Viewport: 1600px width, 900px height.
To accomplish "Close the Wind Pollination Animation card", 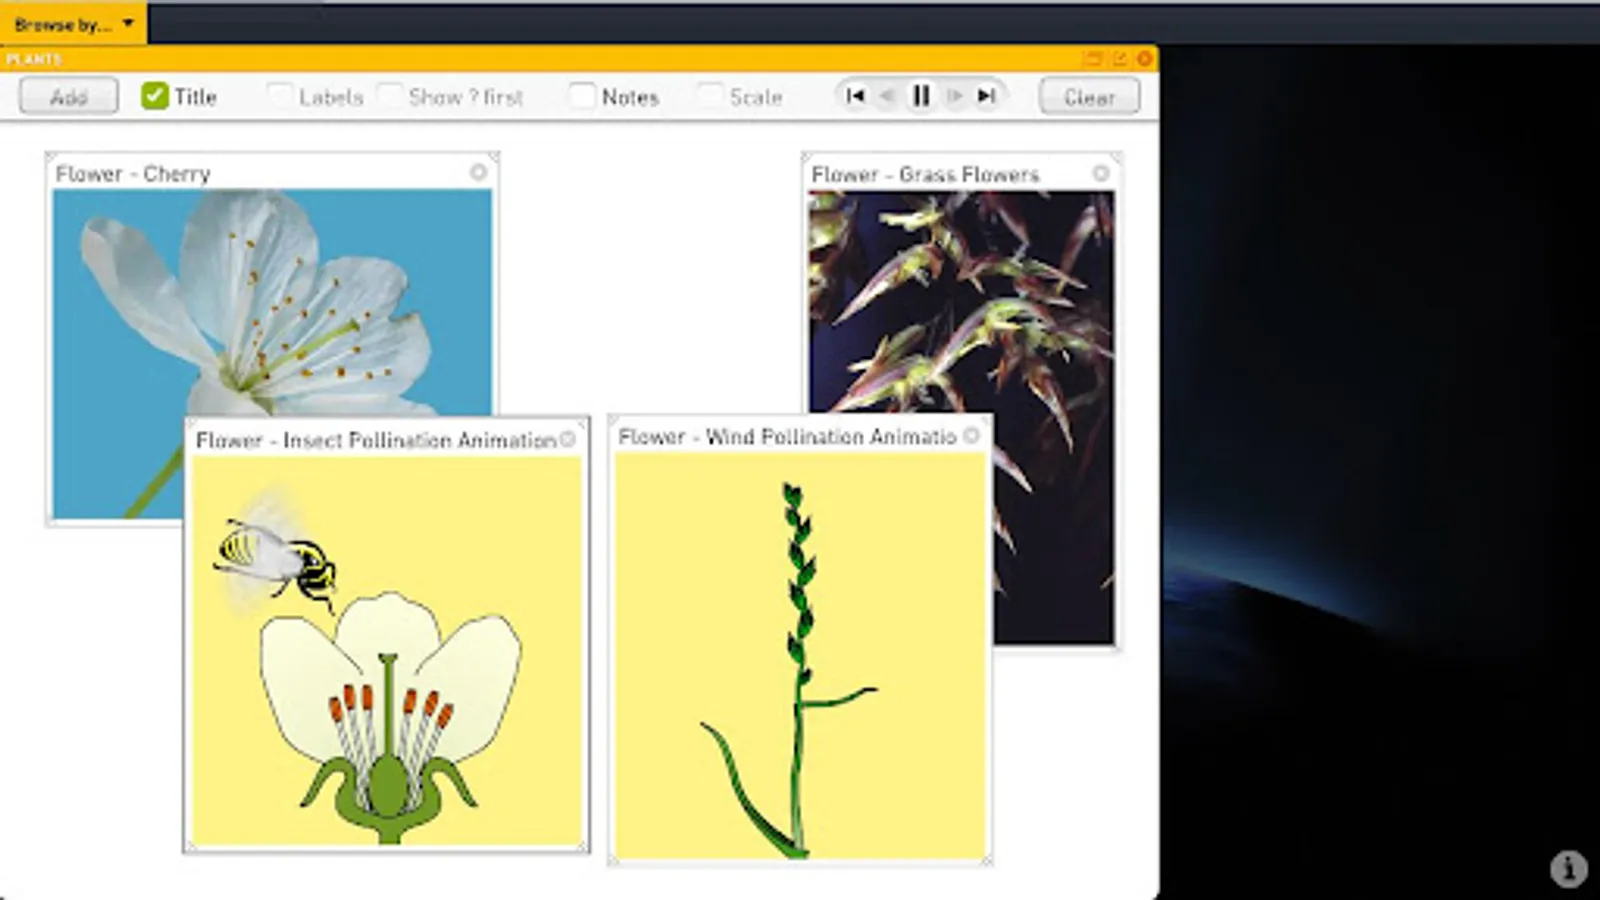I will point(971,435).
